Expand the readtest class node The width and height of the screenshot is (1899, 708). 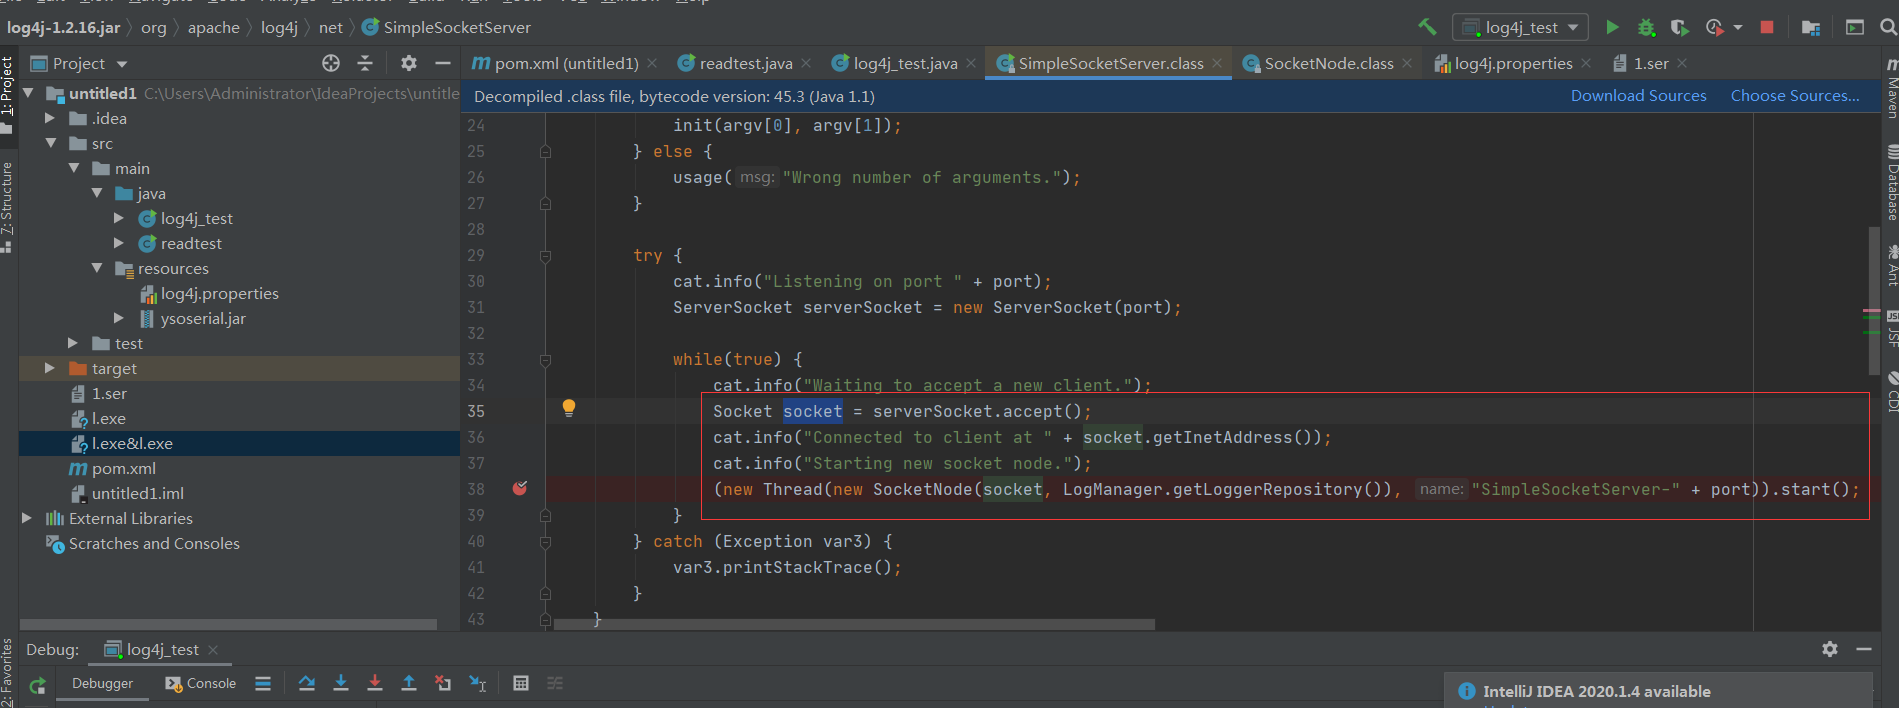point(119,243)
